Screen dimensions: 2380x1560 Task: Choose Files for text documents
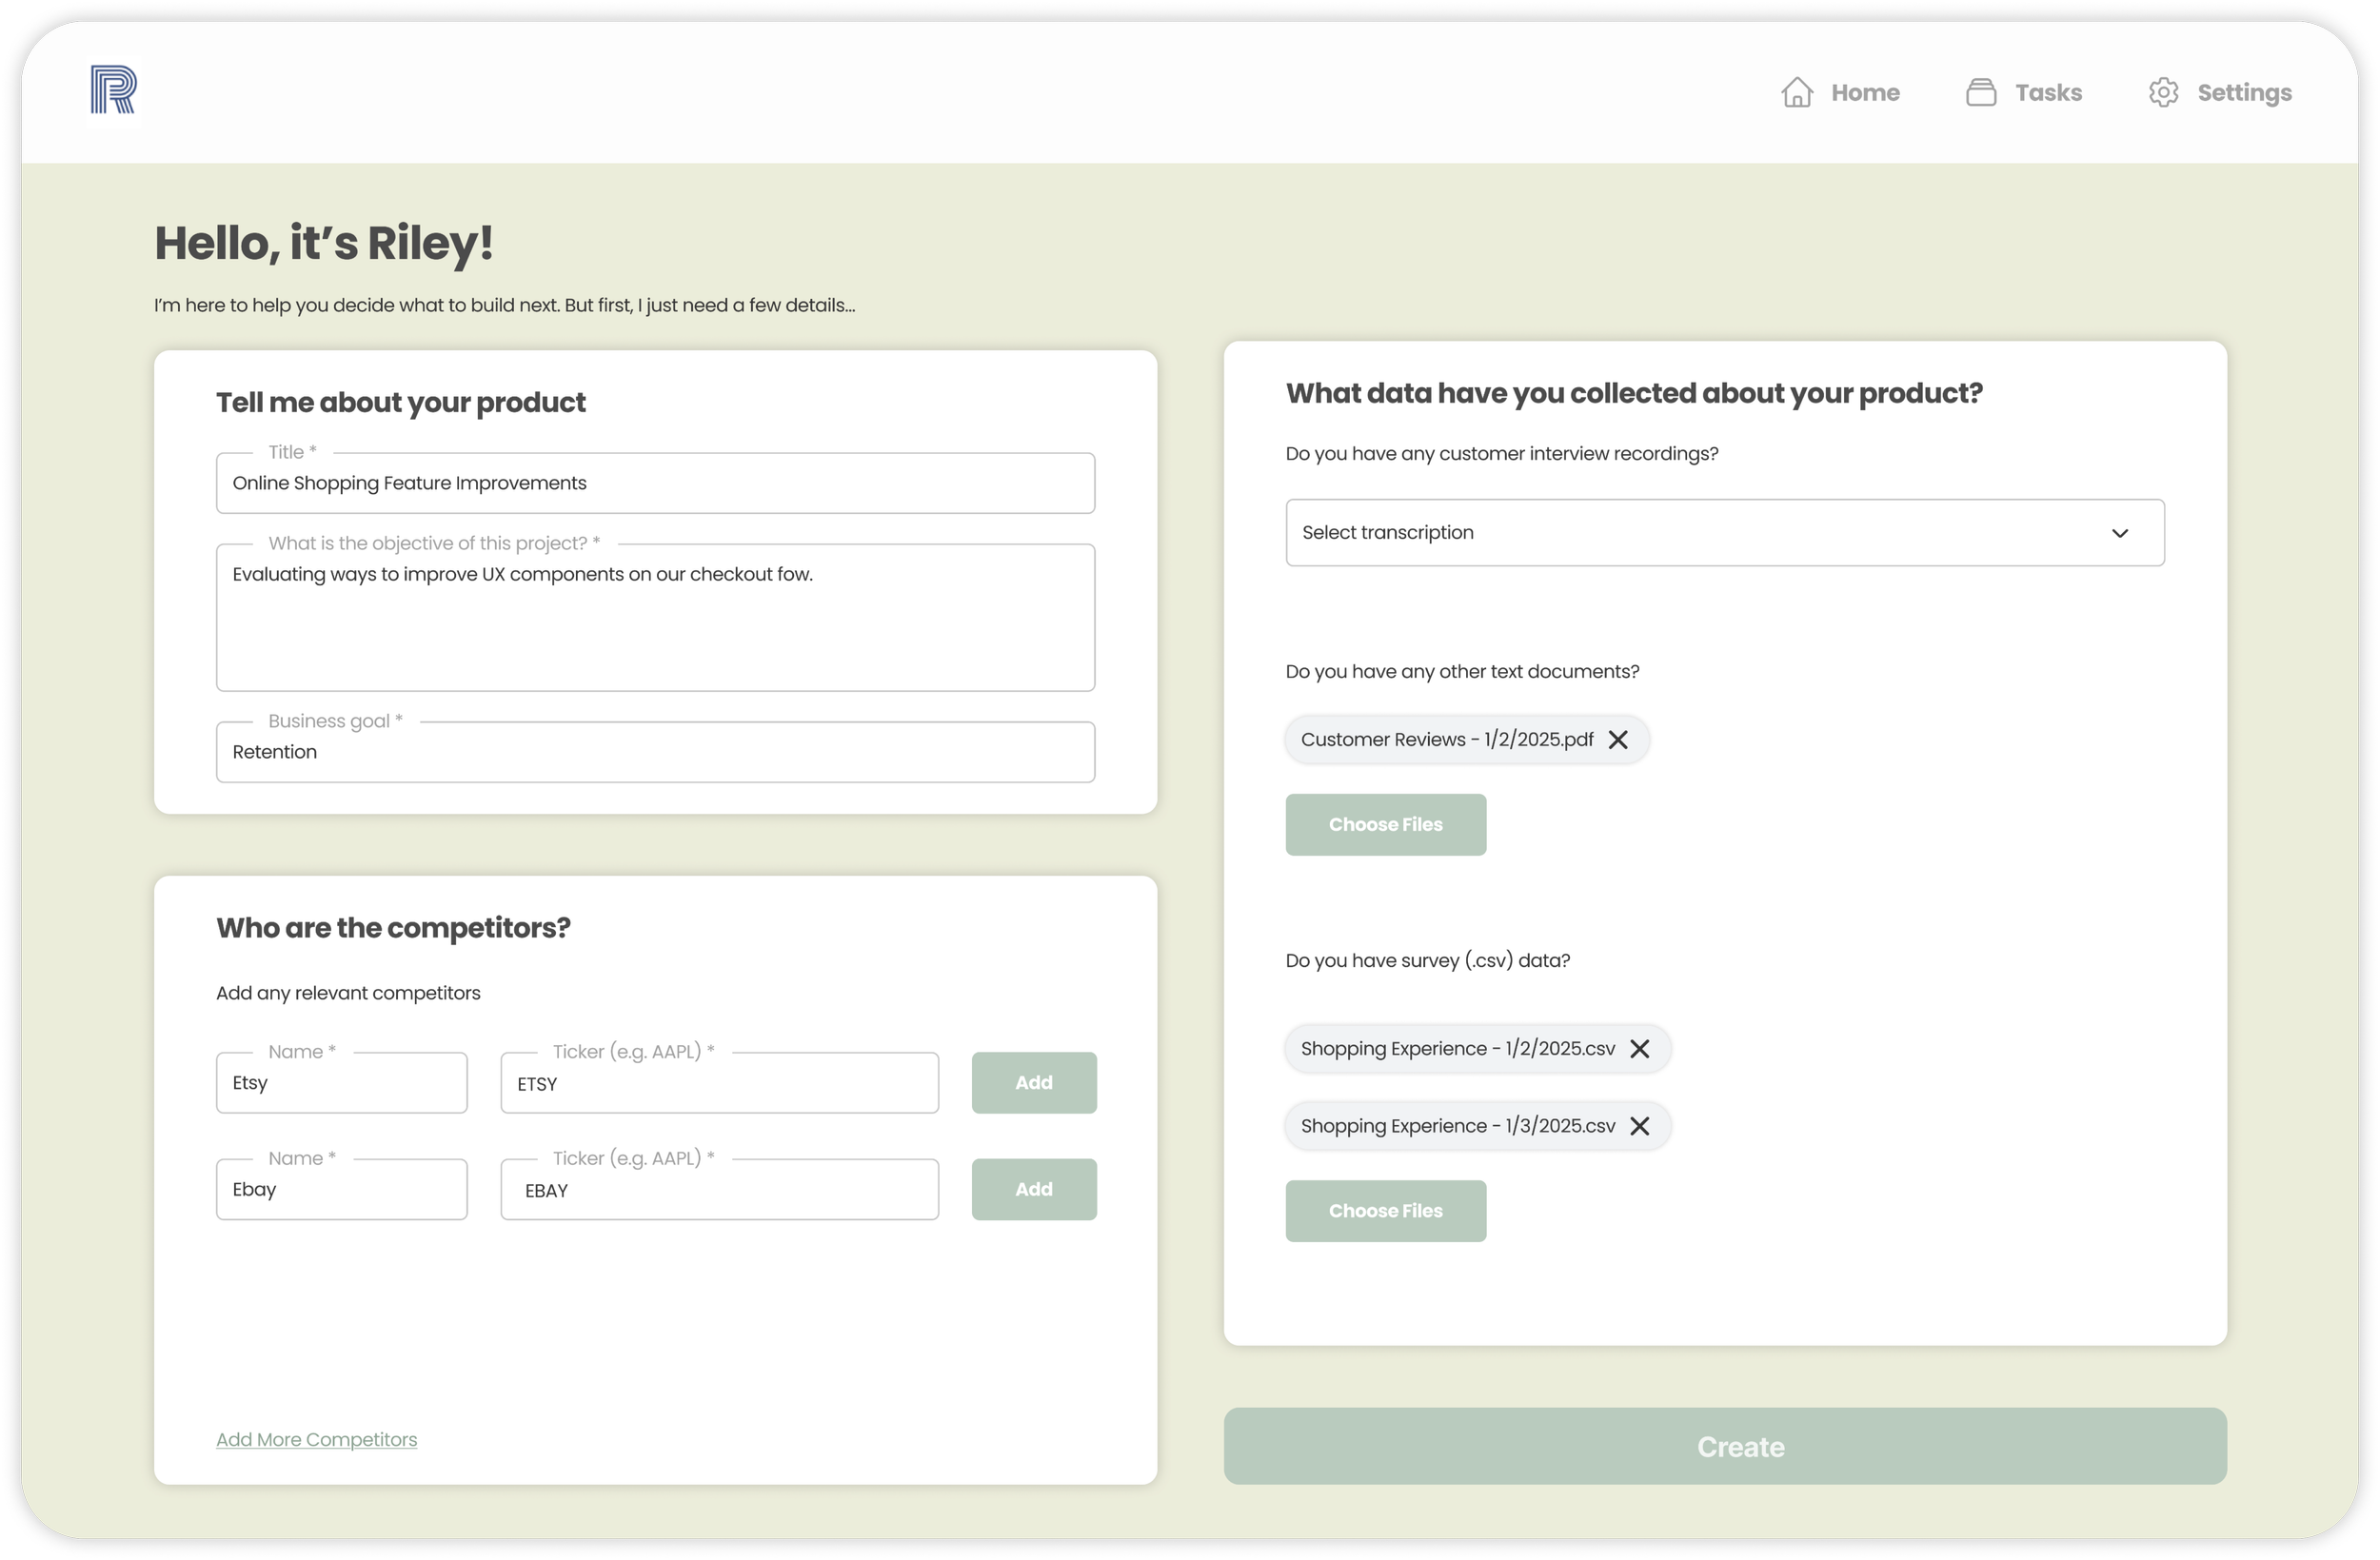click(x=1385, y=824)
